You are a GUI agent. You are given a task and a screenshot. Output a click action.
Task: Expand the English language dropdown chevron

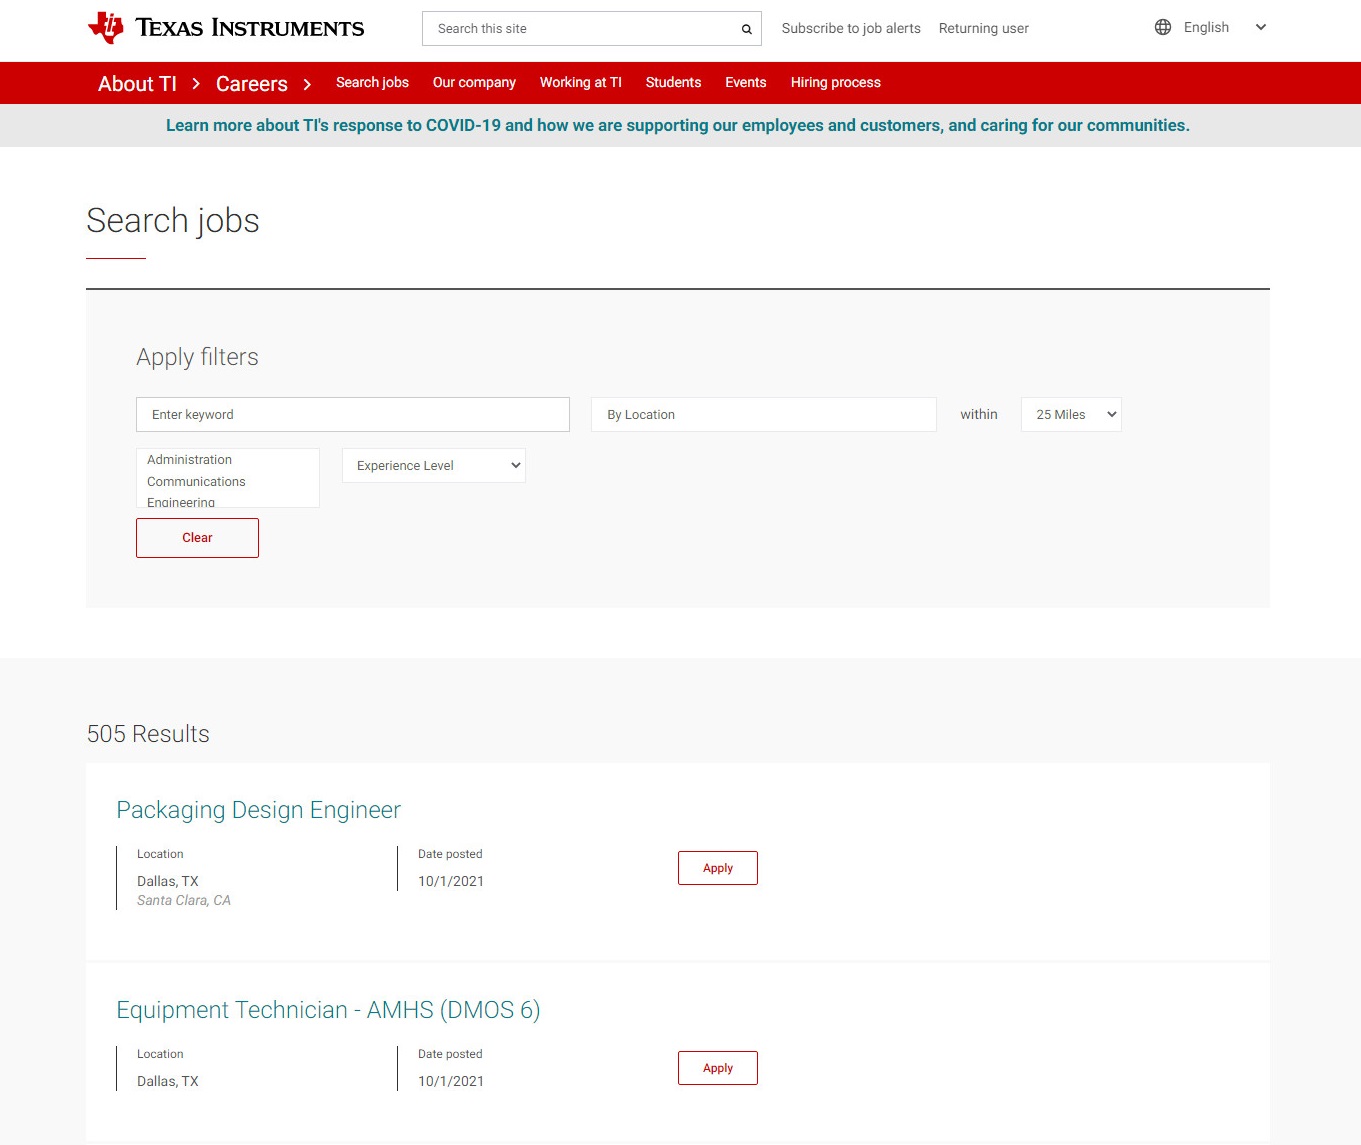tap(1260, 28)
